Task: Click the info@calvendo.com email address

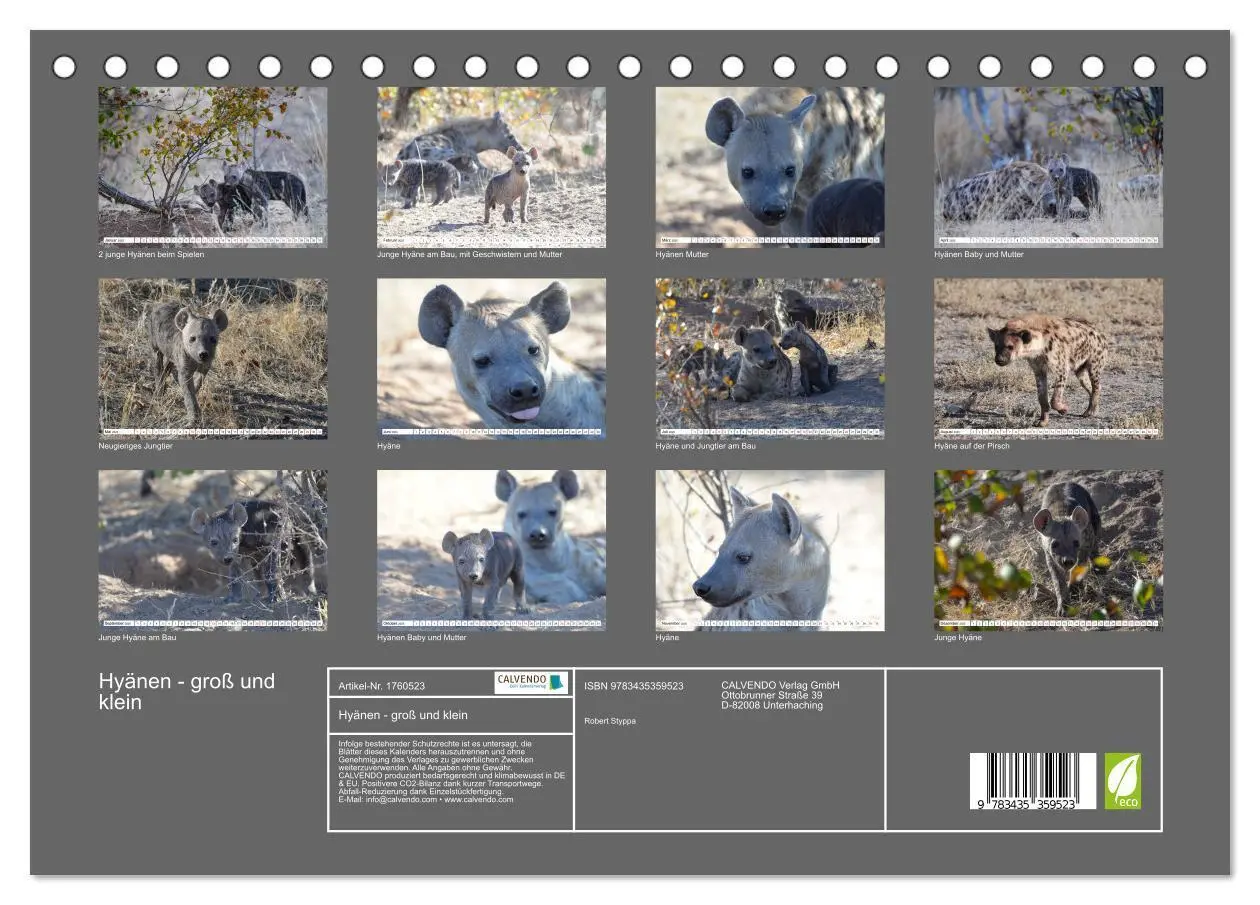Action: click(x=401, y=800)
